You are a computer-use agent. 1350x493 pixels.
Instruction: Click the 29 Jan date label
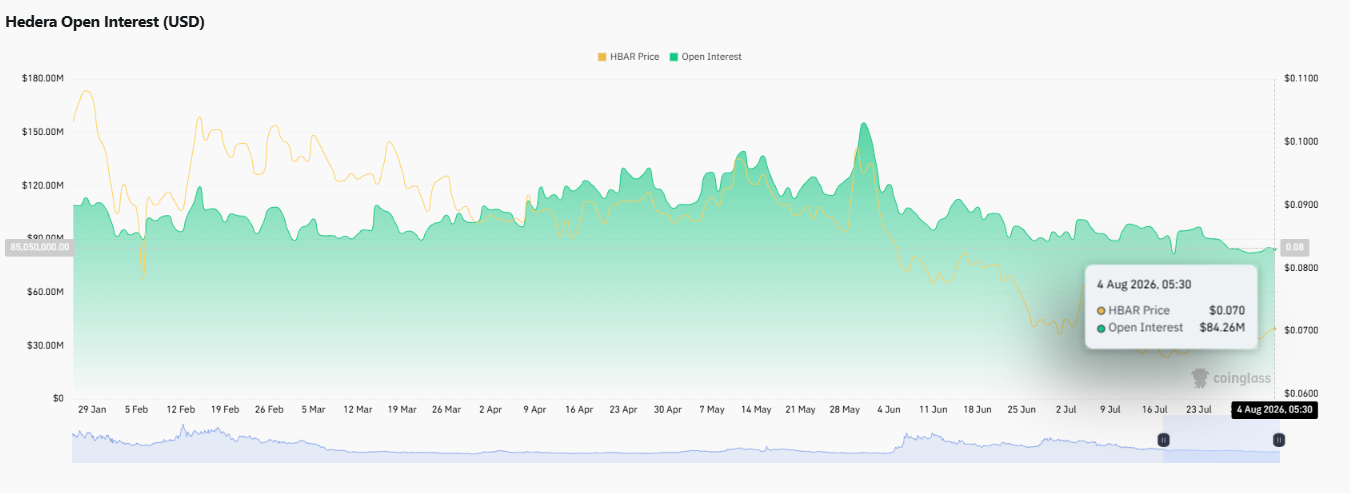(93, 410)
